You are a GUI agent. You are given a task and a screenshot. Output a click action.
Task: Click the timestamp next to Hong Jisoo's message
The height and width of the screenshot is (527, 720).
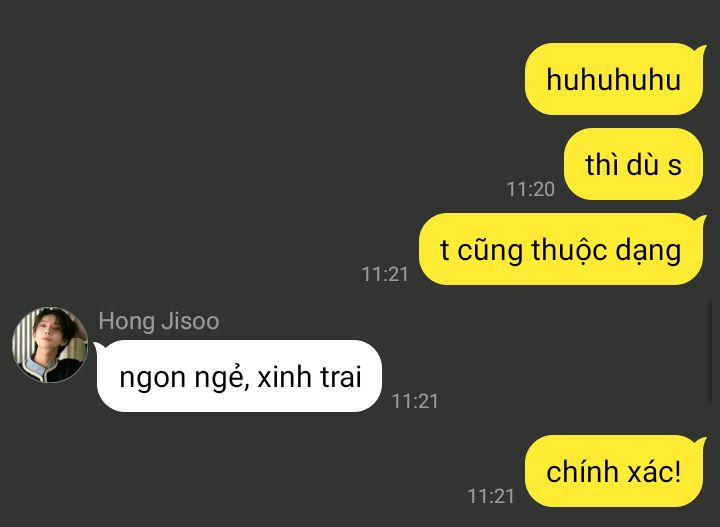[415, 402]
